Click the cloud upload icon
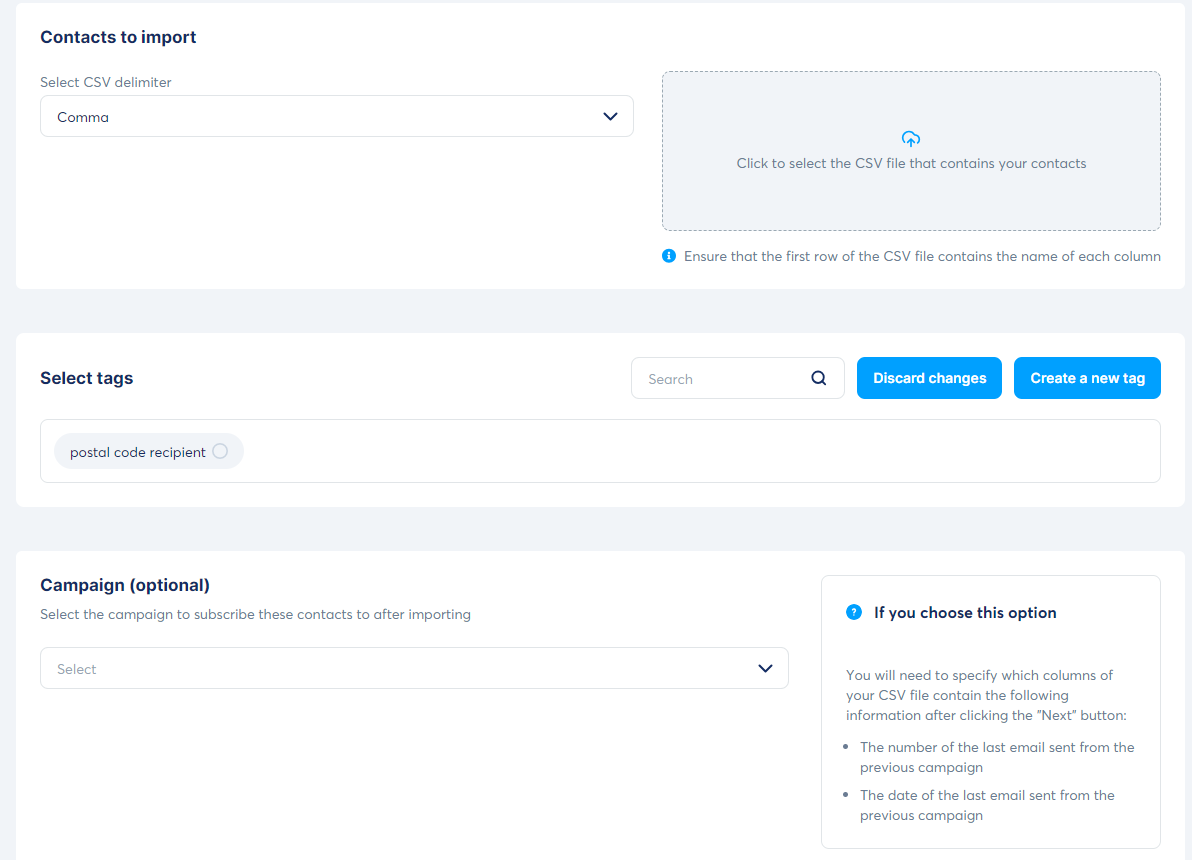The width and height of the screenshot is (1192, 860). coord(911,138)
